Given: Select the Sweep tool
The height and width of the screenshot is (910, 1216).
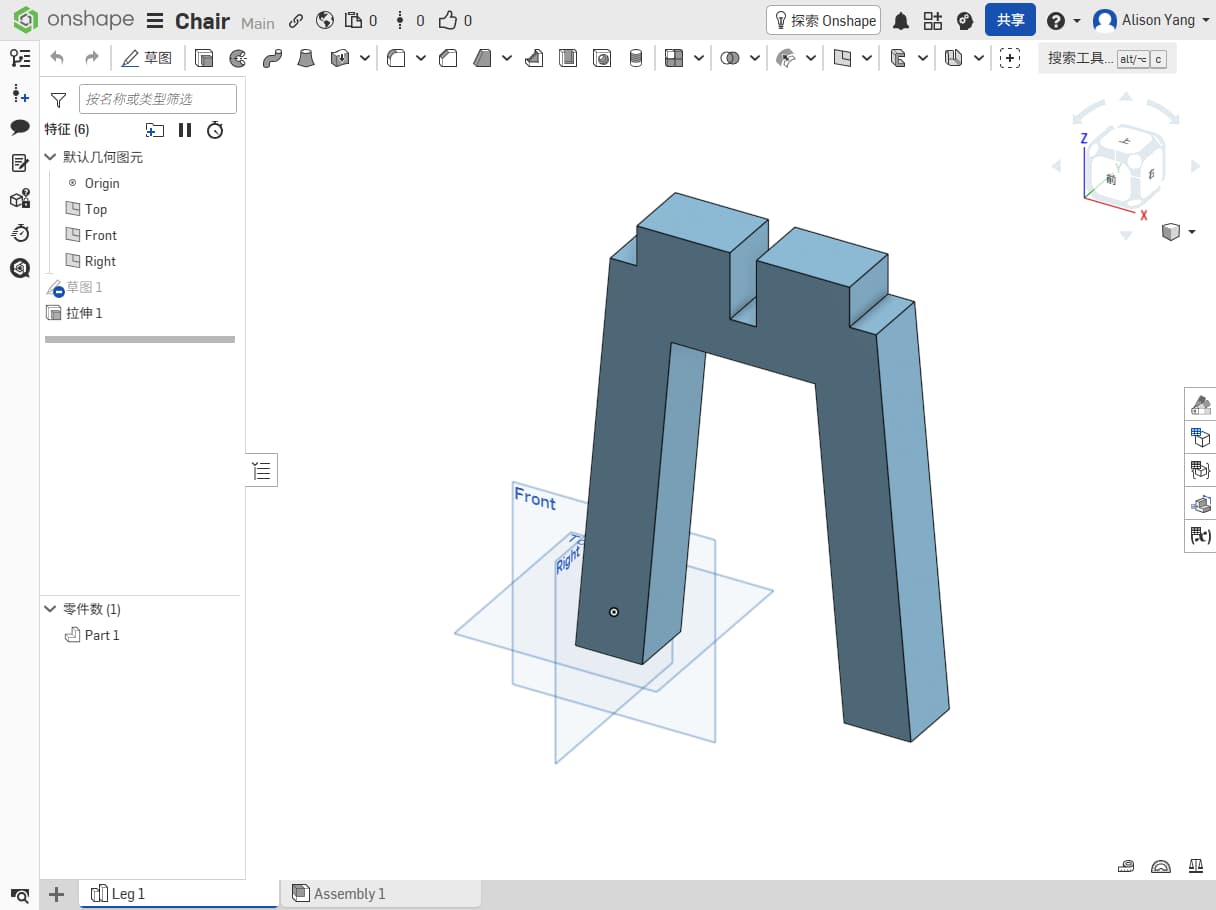Looking at the screenshot, I should point(272,58).
